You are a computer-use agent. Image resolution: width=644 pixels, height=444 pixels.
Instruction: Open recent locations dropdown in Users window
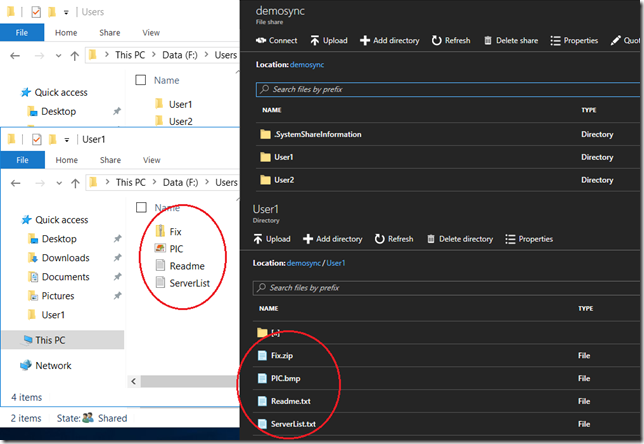point(58,55)
